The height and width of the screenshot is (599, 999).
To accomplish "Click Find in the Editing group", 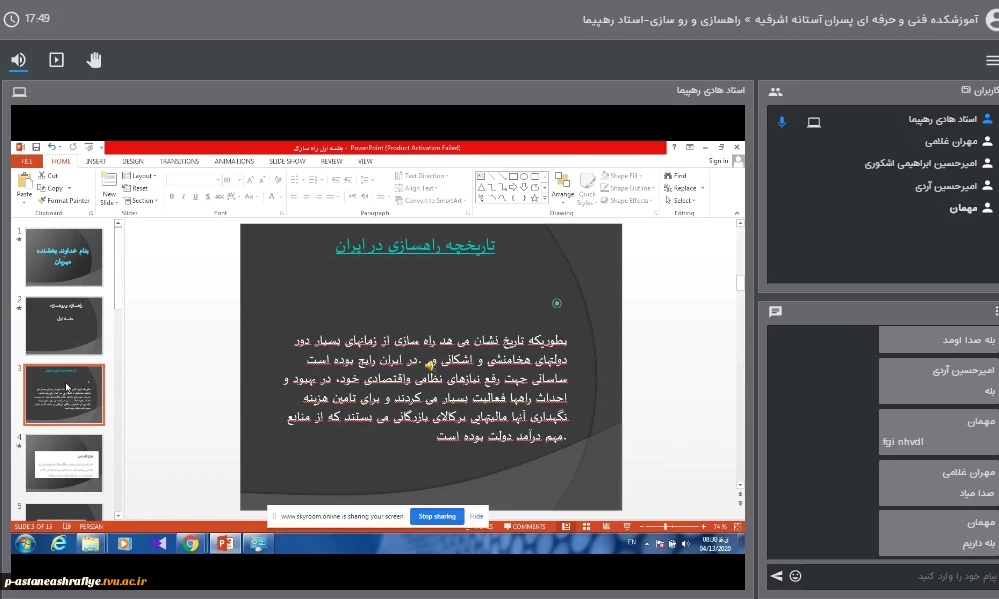I will coord(675,175).
